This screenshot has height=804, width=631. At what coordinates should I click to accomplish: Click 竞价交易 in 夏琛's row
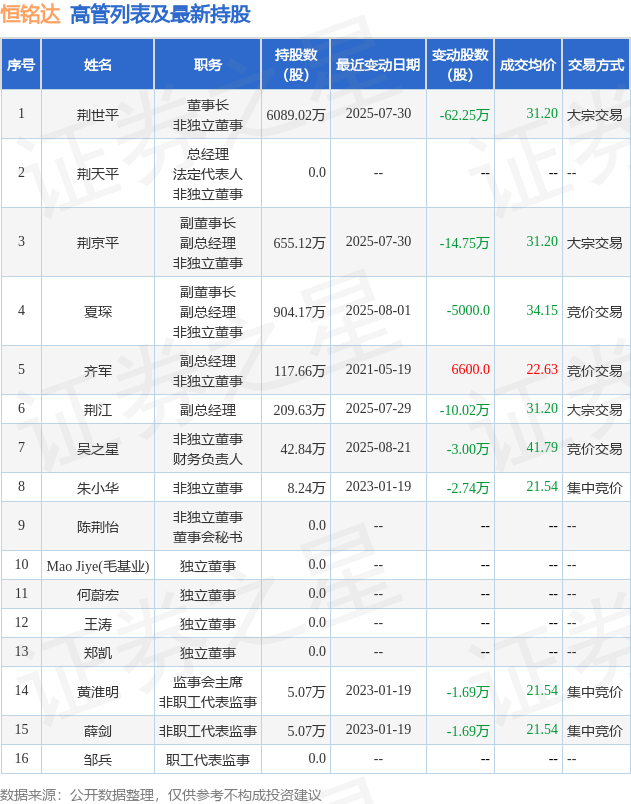point(595,312)
